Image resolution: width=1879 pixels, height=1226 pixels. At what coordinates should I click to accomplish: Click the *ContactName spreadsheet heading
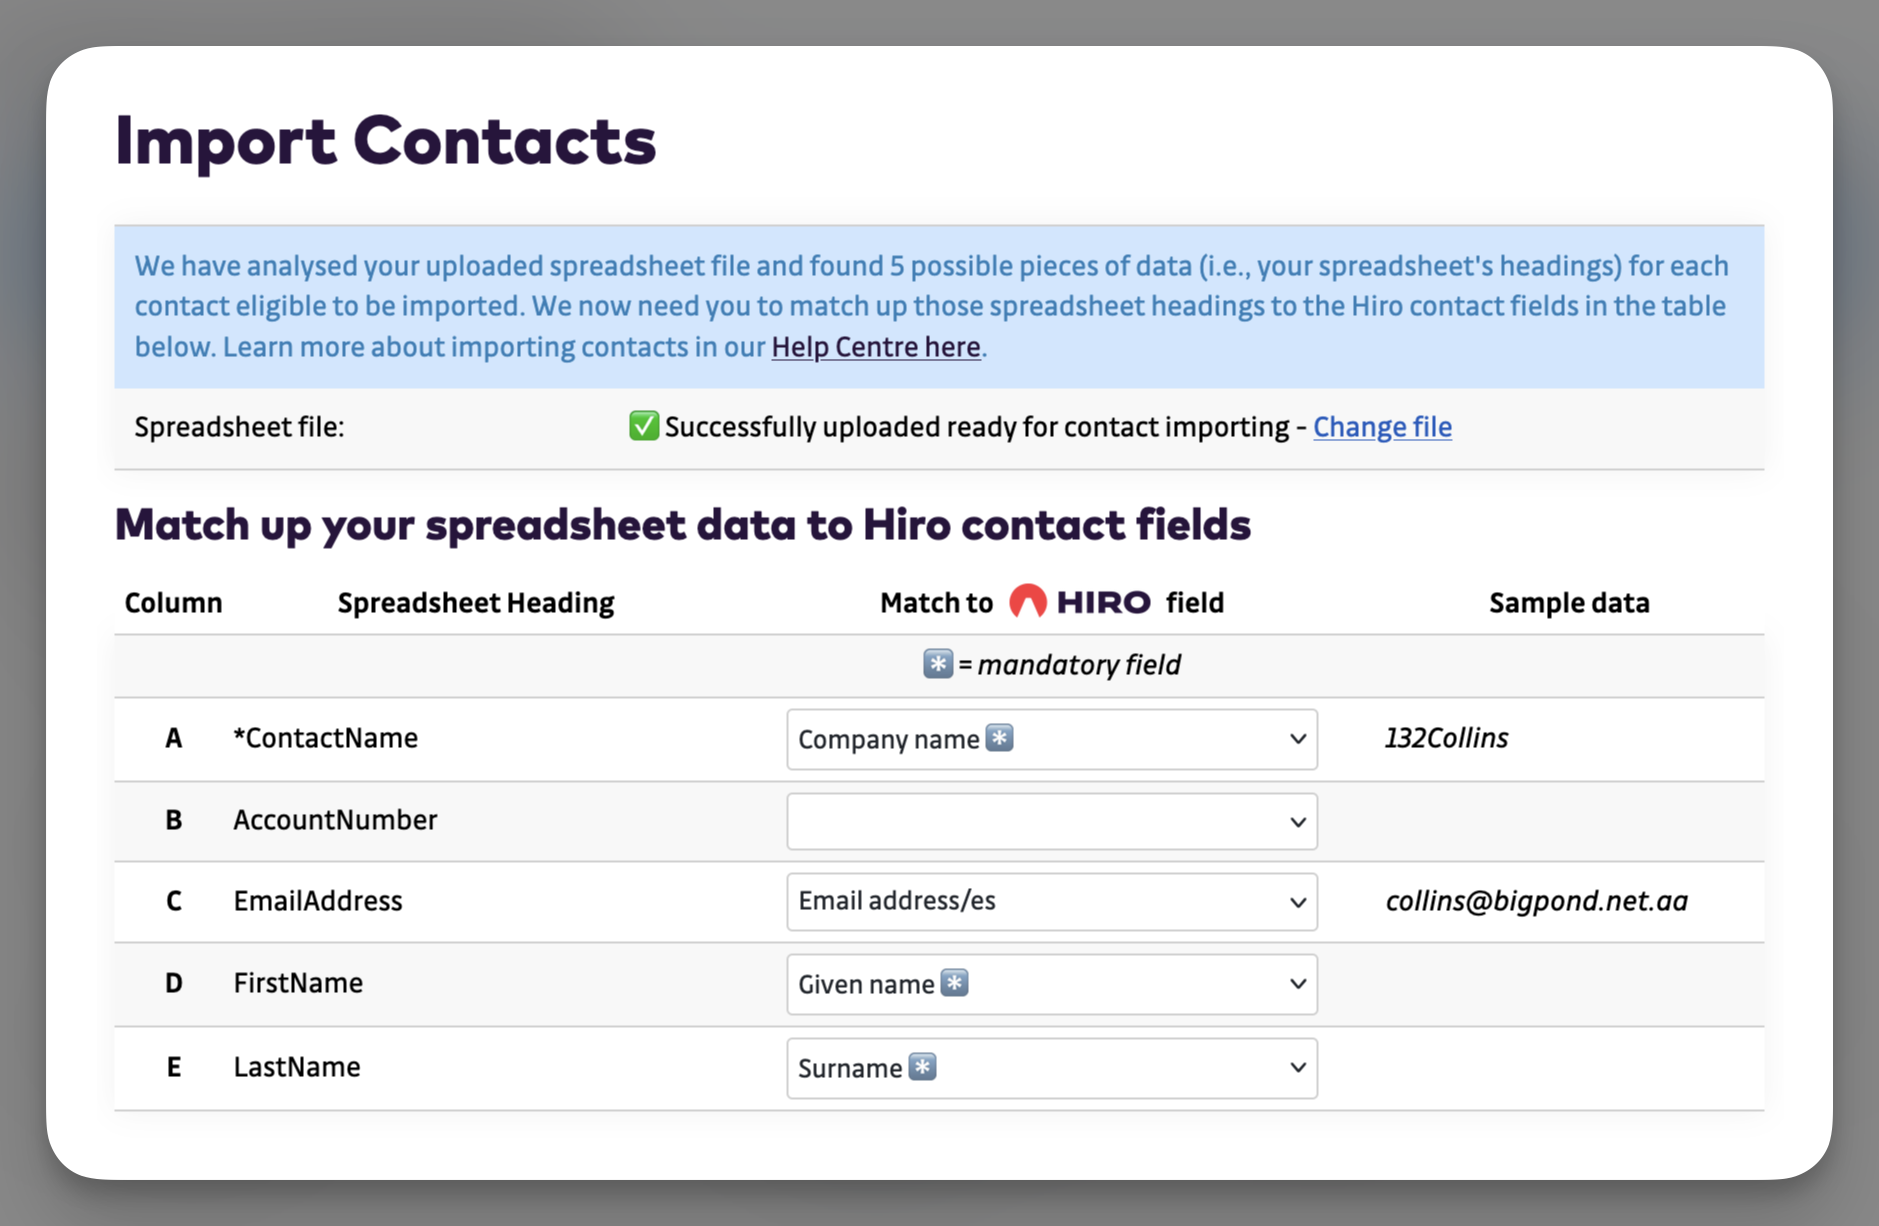pyautogui.click(x=326, y=738)
